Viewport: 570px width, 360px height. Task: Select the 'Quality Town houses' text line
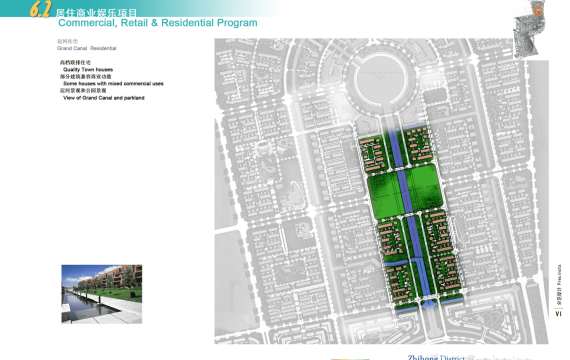[88, 69]
